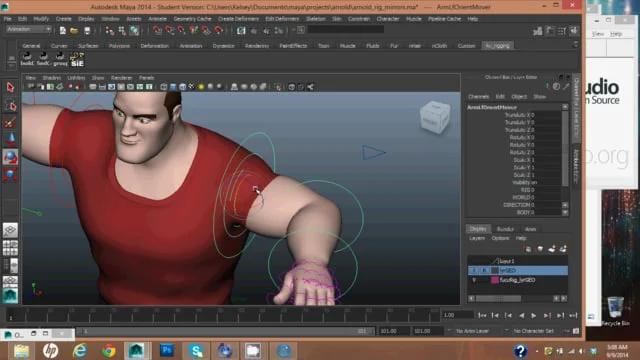This screenshot has width=640, height=360.
Task: Go to the start of playback range
Action: 482,315
